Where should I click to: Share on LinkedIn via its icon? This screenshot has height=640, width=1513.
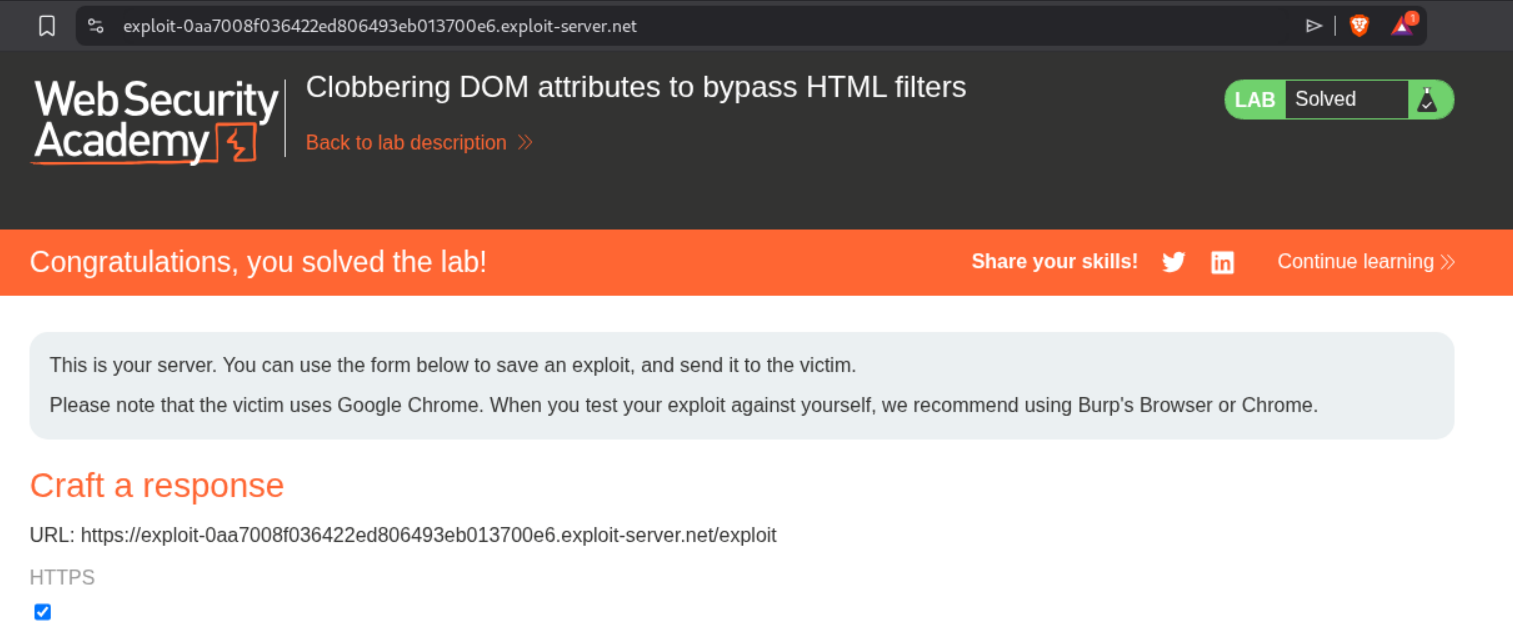pos(1222,262)
